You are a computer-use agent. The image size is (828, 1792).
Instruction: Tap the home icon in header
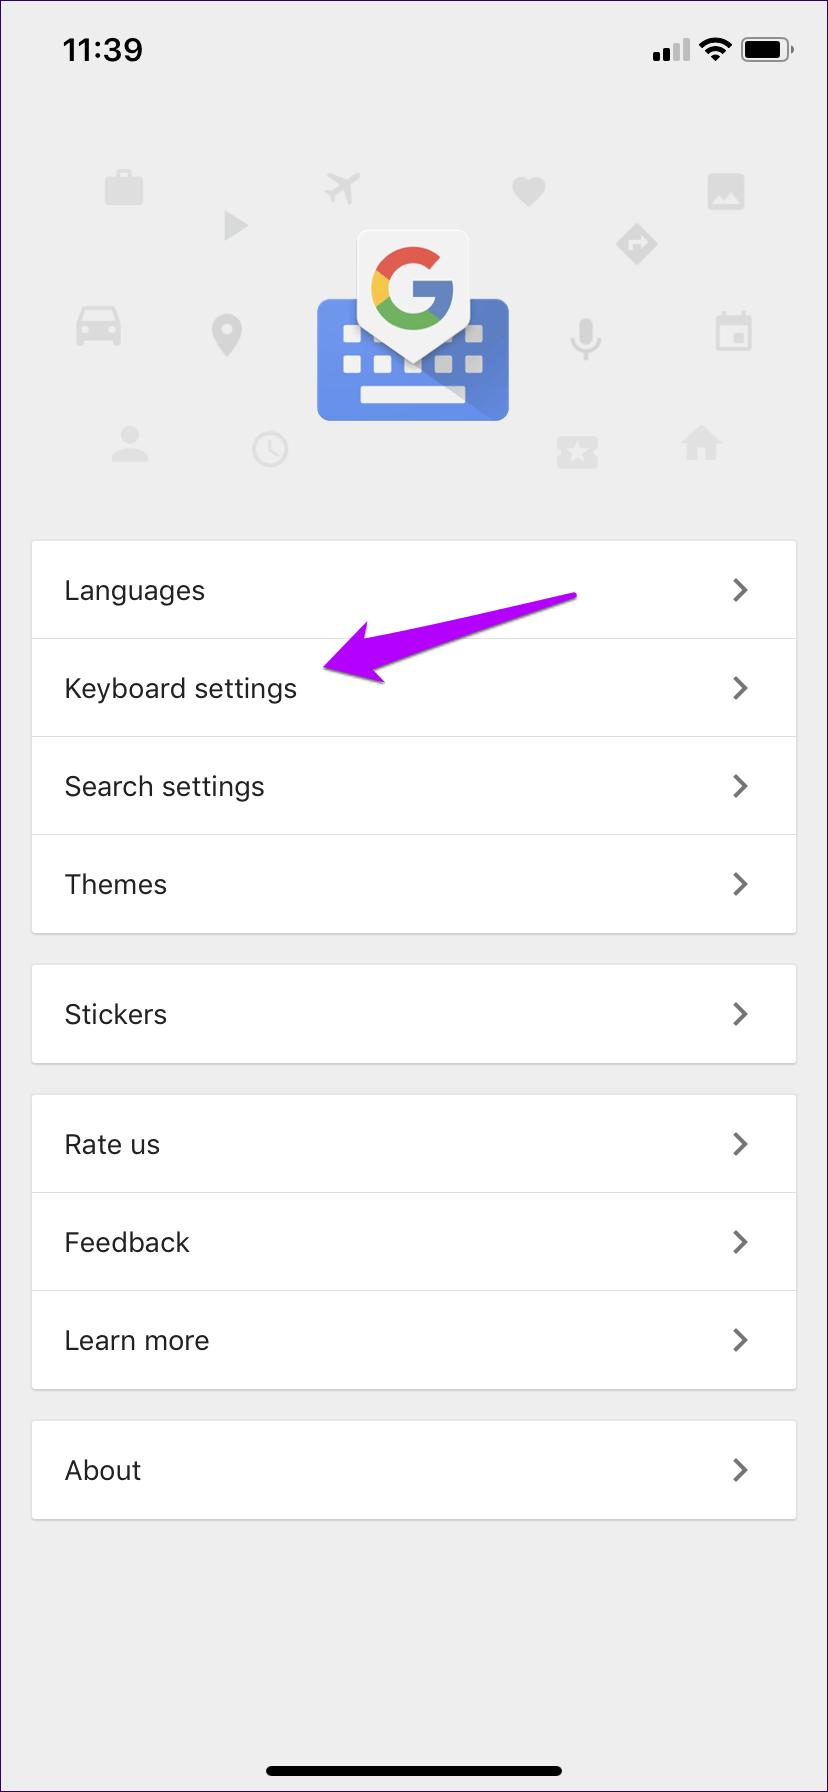[701, 442]
